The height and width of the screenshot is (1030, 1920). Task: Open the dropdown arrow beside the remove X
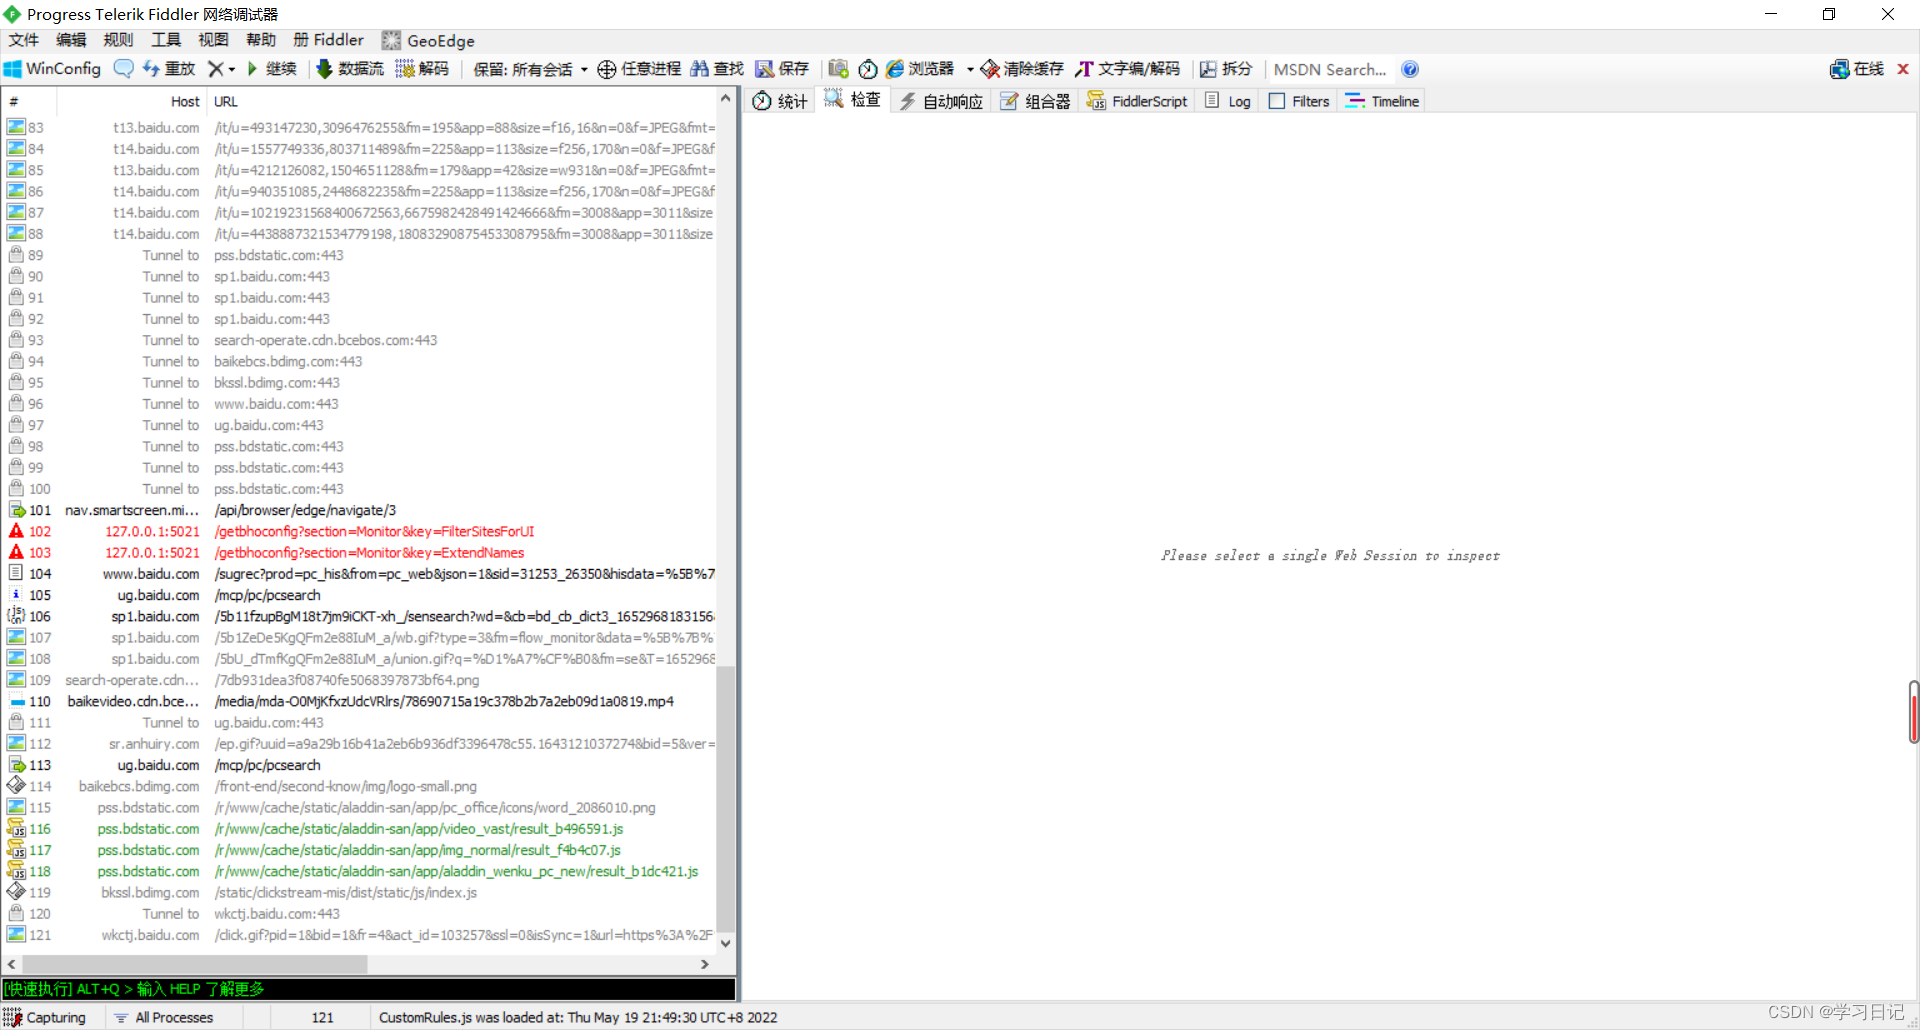coord(232,69)
